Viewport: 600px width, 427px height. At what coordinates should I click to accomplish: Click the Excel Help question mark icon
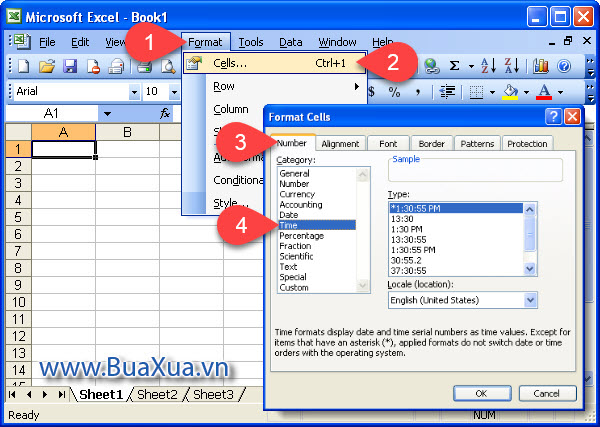[x=564, y=66]
